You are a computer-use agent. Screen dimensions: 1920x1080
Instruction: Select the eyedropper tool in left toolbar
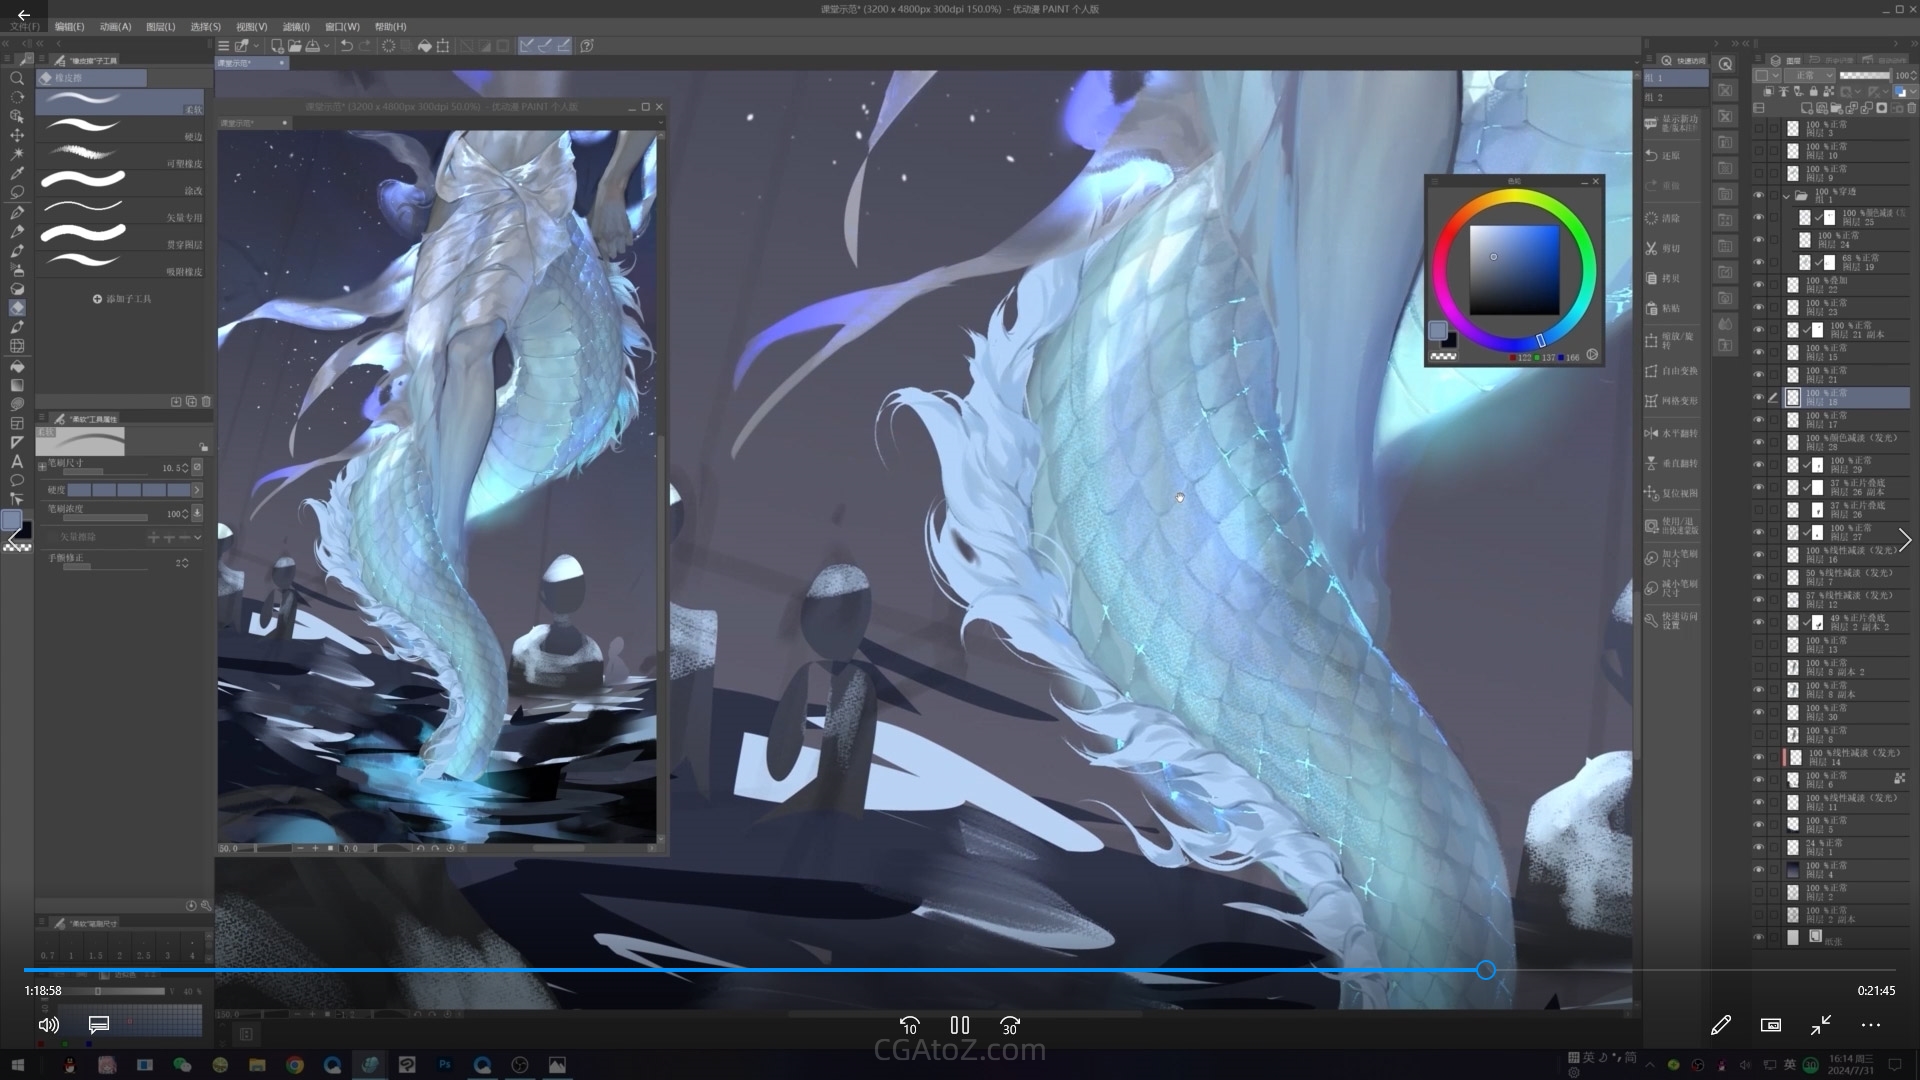click(x=17, y=174)
